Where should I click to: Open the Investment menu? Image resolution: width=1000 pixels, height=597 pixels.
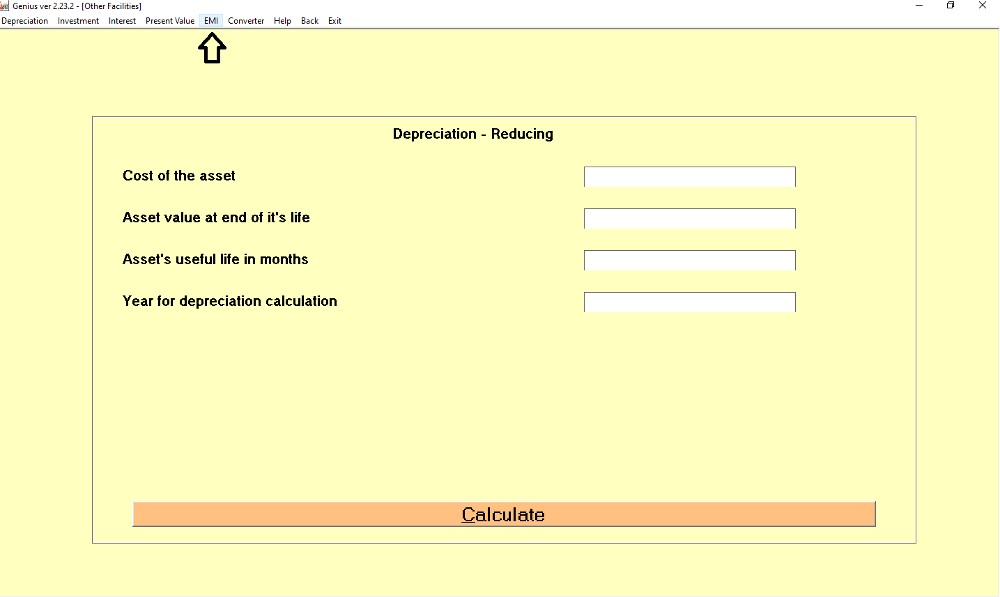78,21
